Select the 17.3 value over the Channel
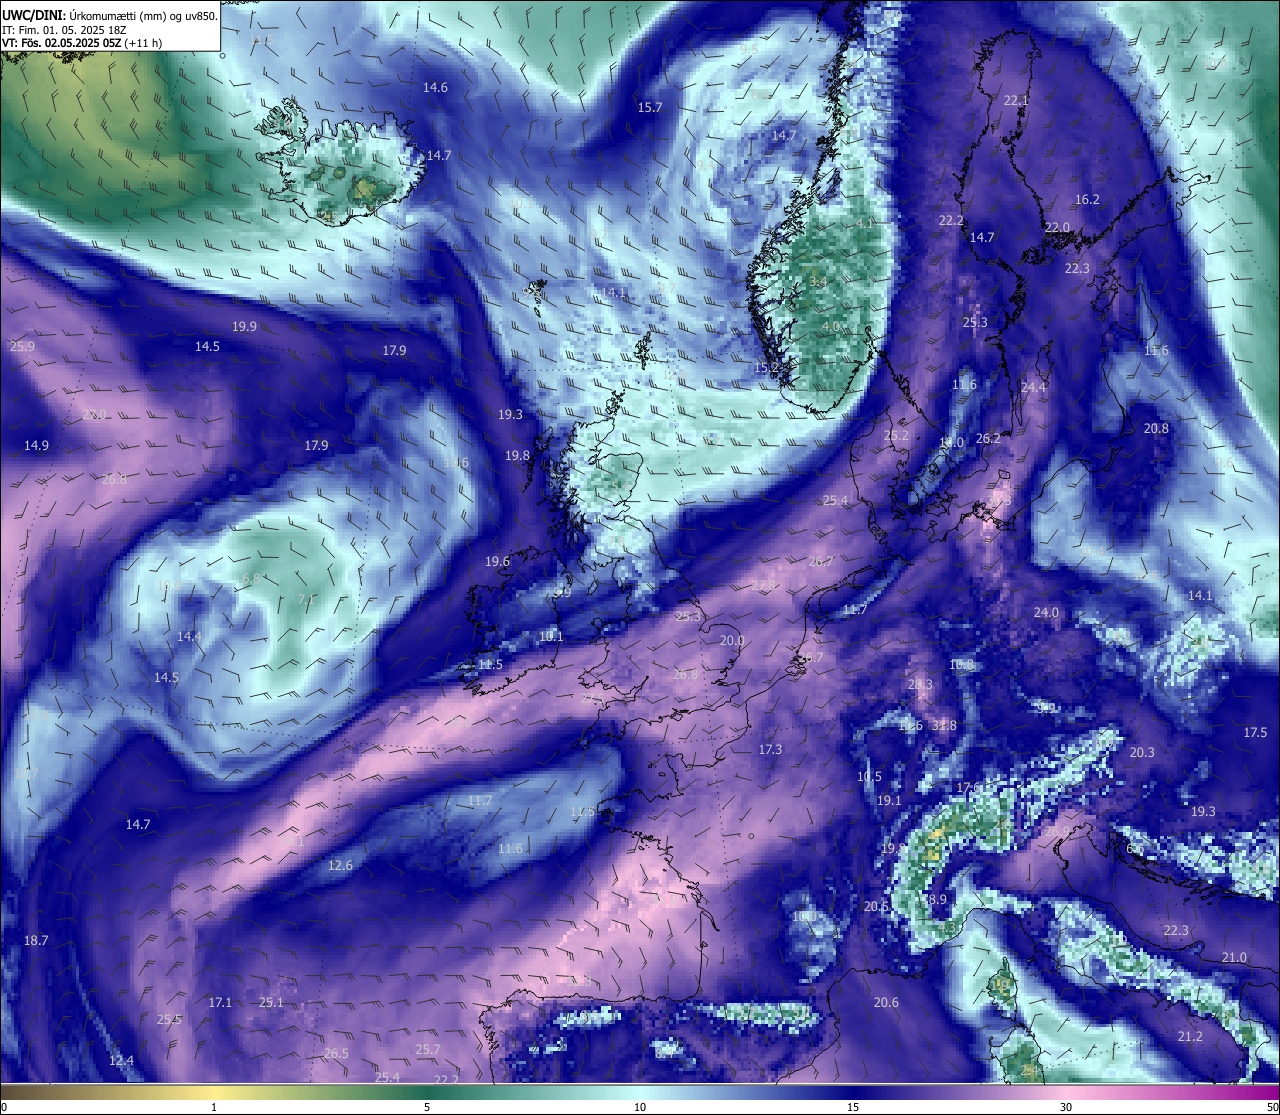The image size is (1280, 1115). pos(770,749)
